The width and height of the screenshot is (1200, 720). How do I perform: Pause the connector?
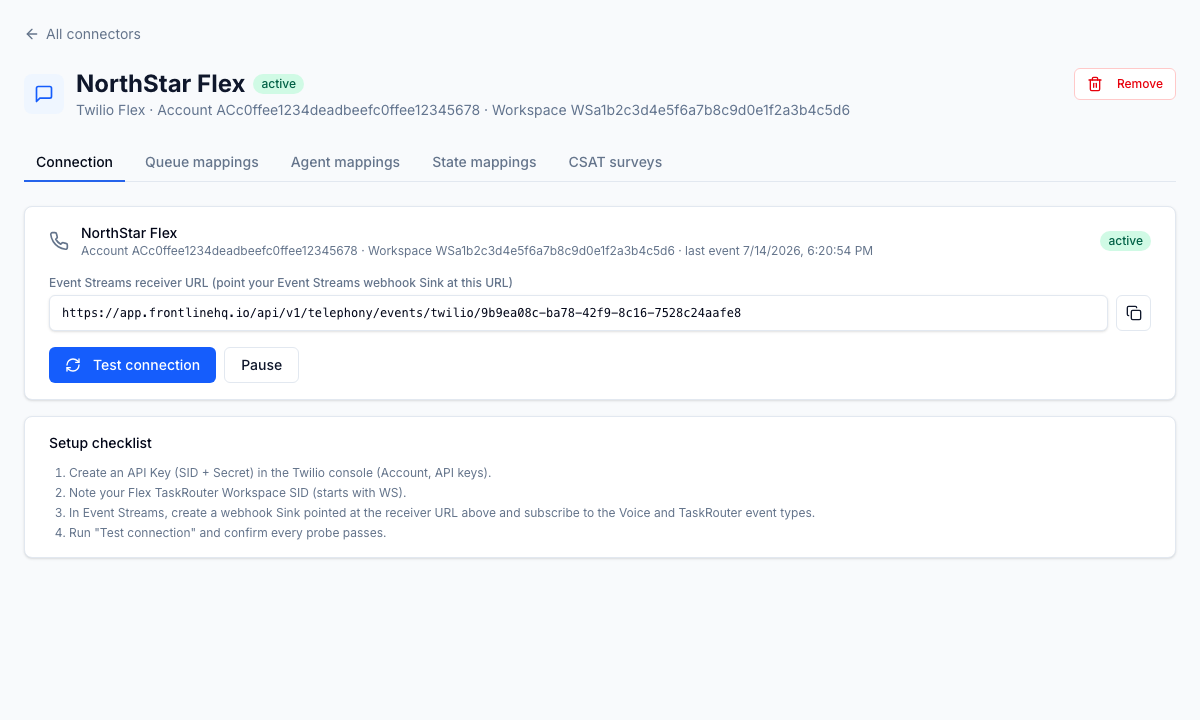click(261, 365)
